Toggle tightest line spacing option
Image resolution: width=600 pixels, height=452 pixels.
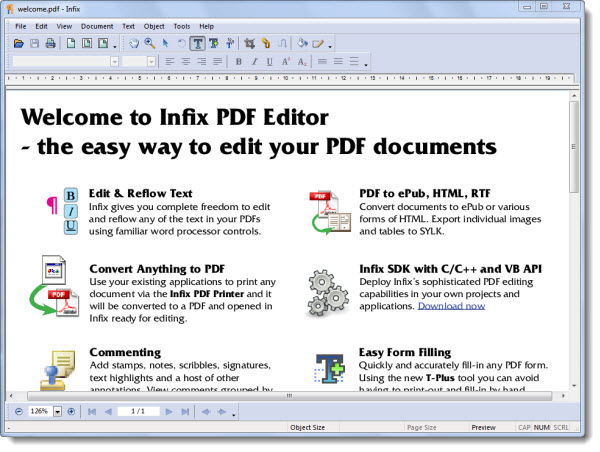[322, 61]
